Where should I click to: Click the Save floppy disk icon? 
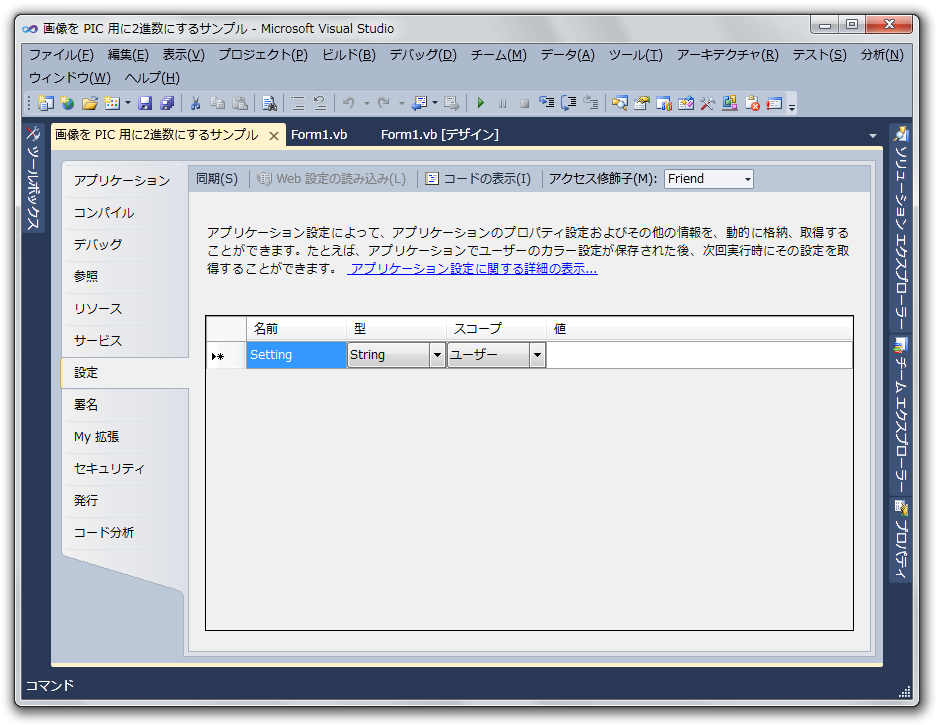tap(145, 103)
